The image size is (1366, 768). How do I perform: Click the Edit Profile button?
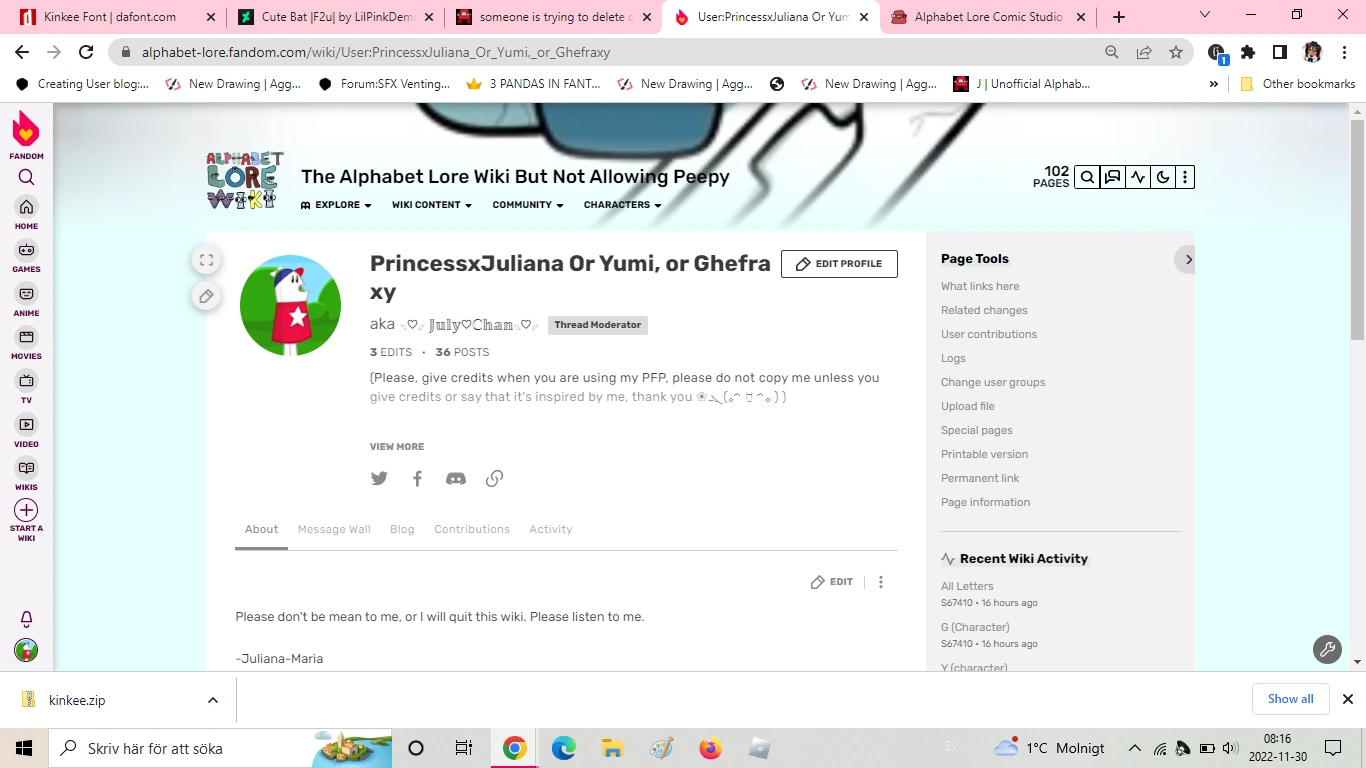point(839,264)
